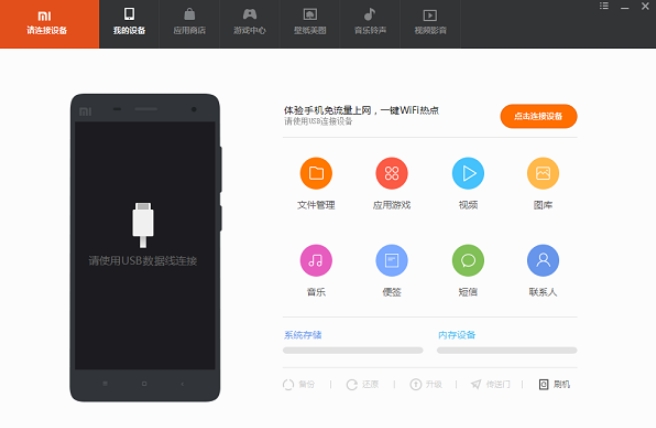The height and width of the screenshot is (428, 656).
Task: Open the 视频 video icon
Action: [x=468, y=173]
